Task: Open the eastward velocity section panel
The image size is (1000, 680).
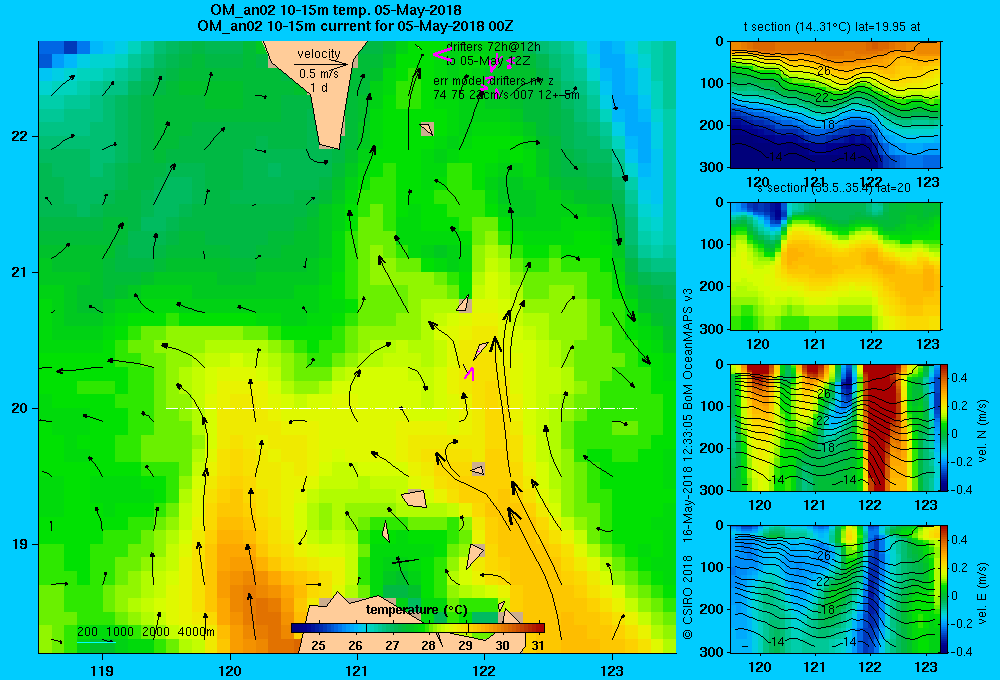Action: pyautogui.click(x=835, y=589)
